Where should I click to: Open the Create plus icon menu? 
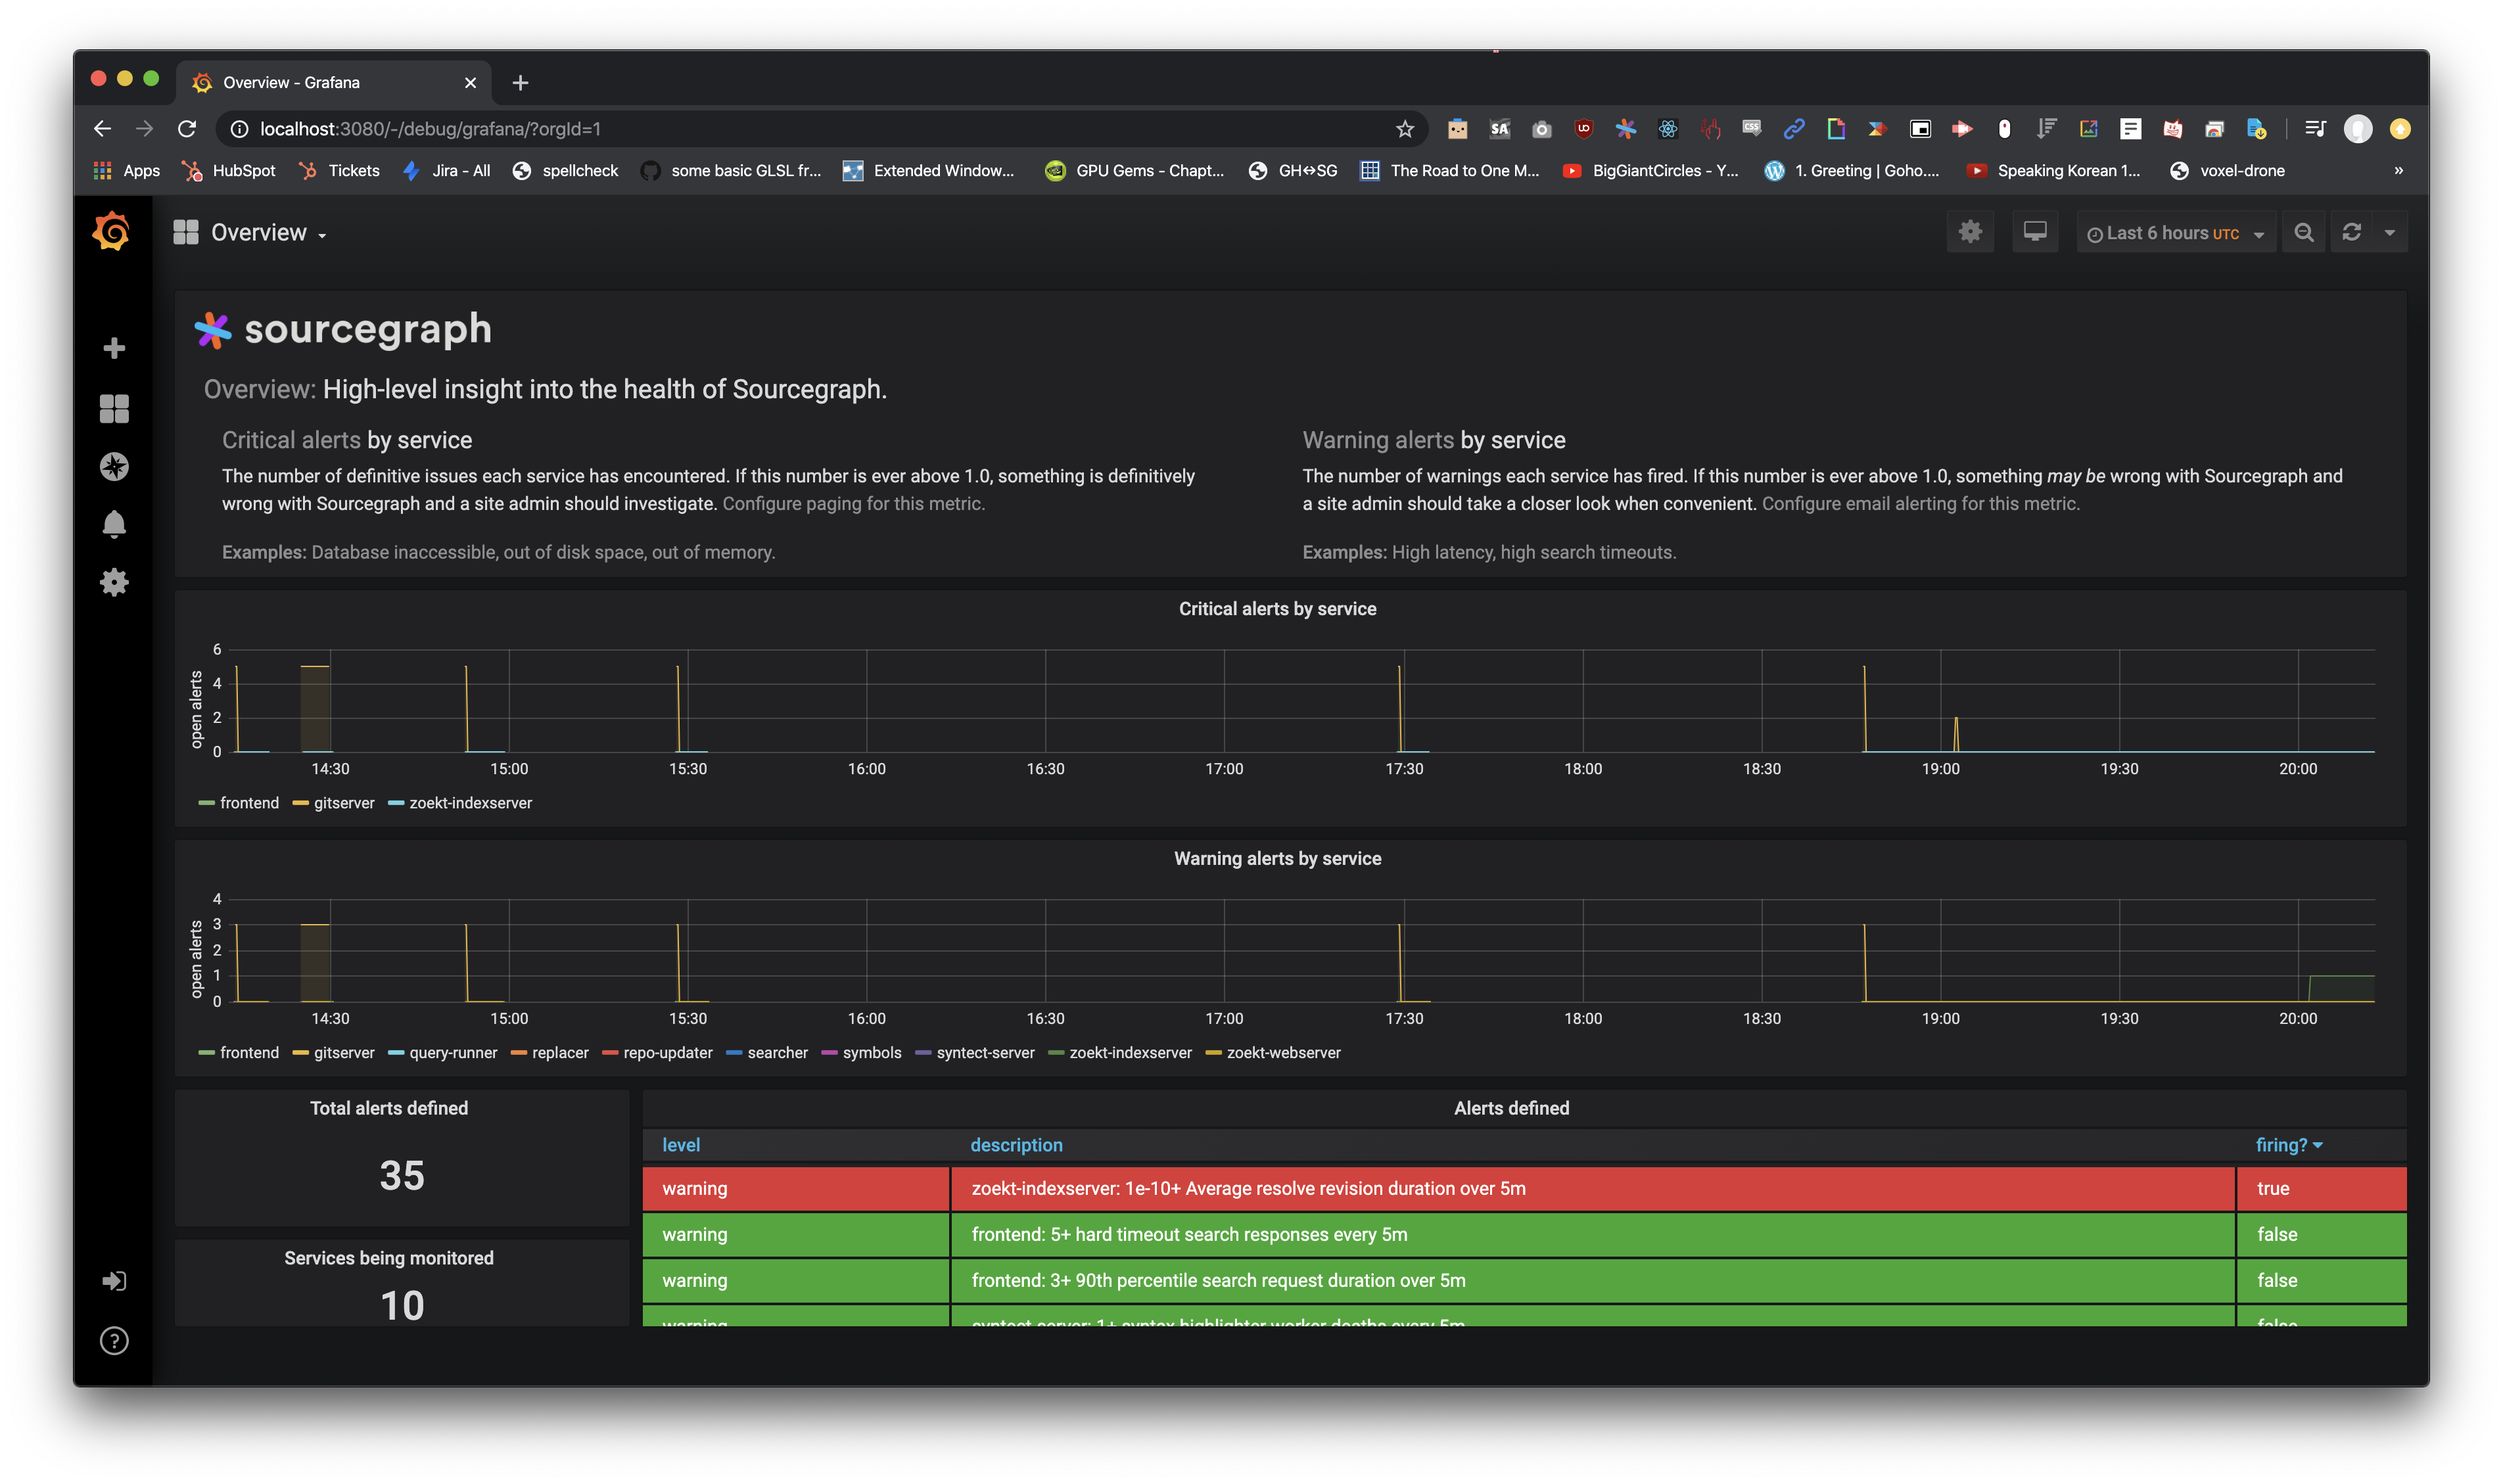pos(114,348)
